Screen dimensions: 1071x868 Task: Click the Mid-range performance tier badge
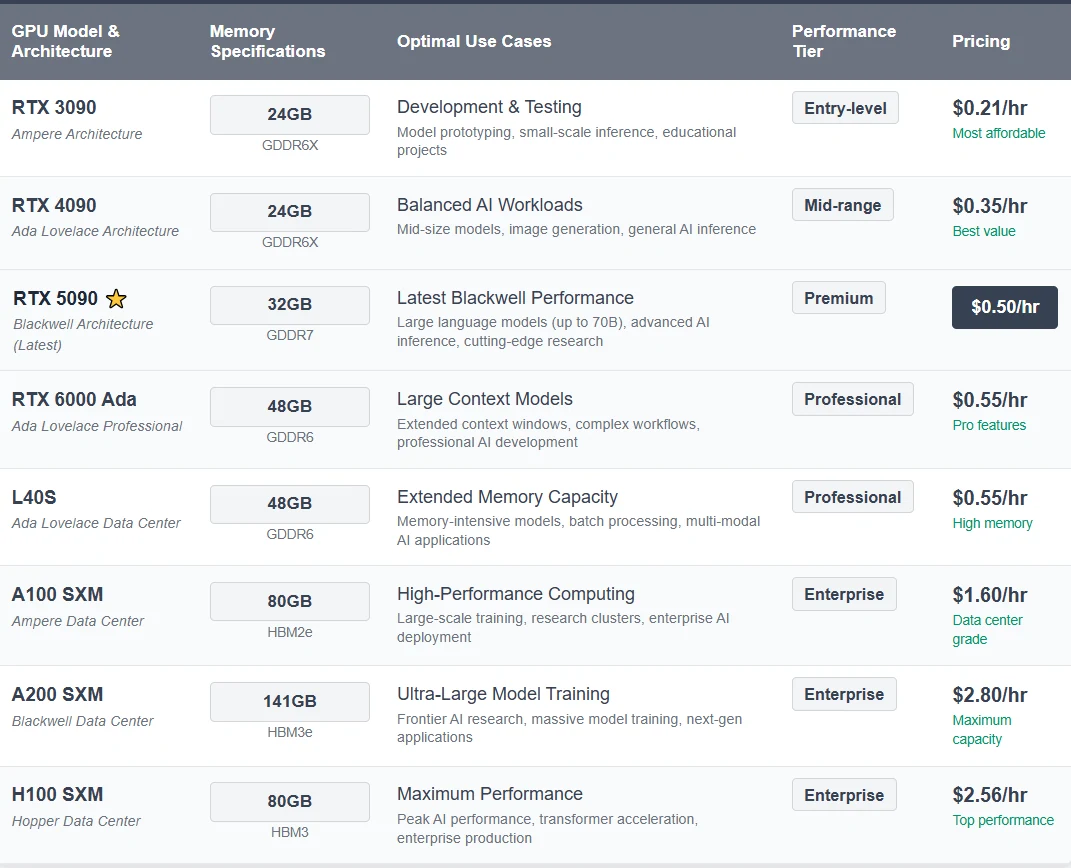point(842,205)
